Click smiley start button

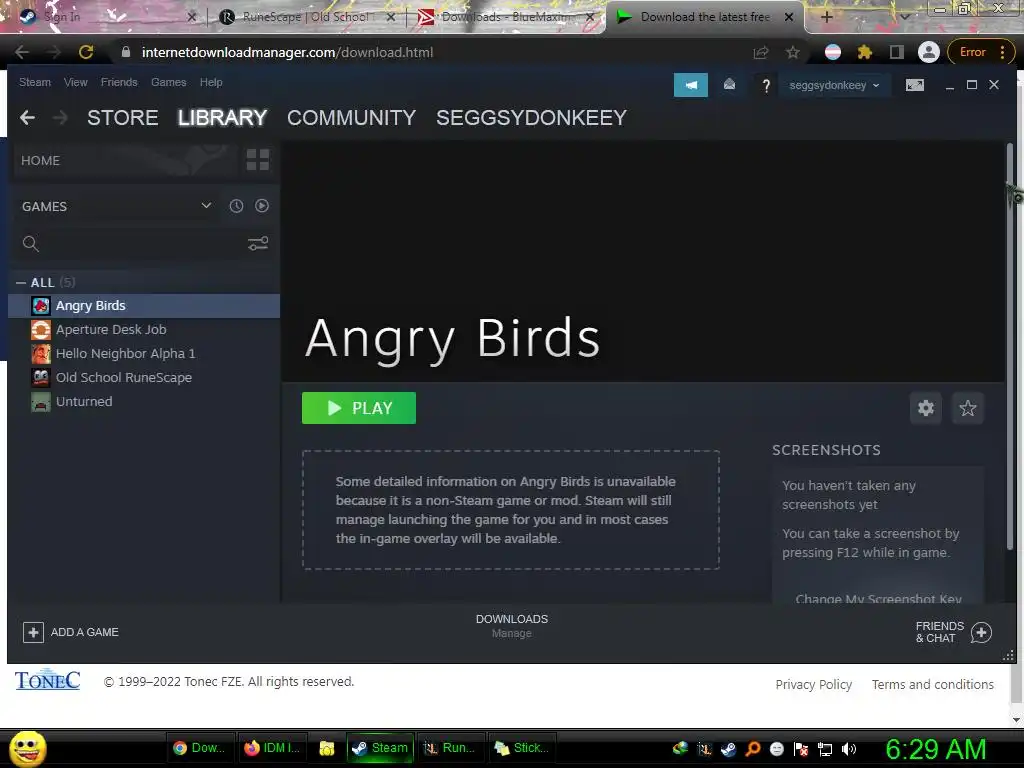click(x=28, y=748)
